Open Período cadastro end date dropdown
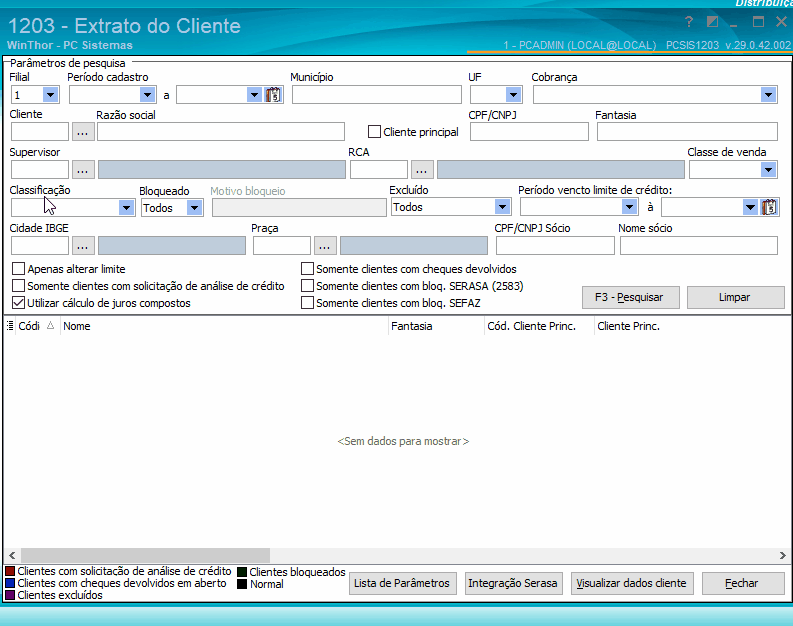The height and width of the screenshot is (626, 793). click(254, 95)
